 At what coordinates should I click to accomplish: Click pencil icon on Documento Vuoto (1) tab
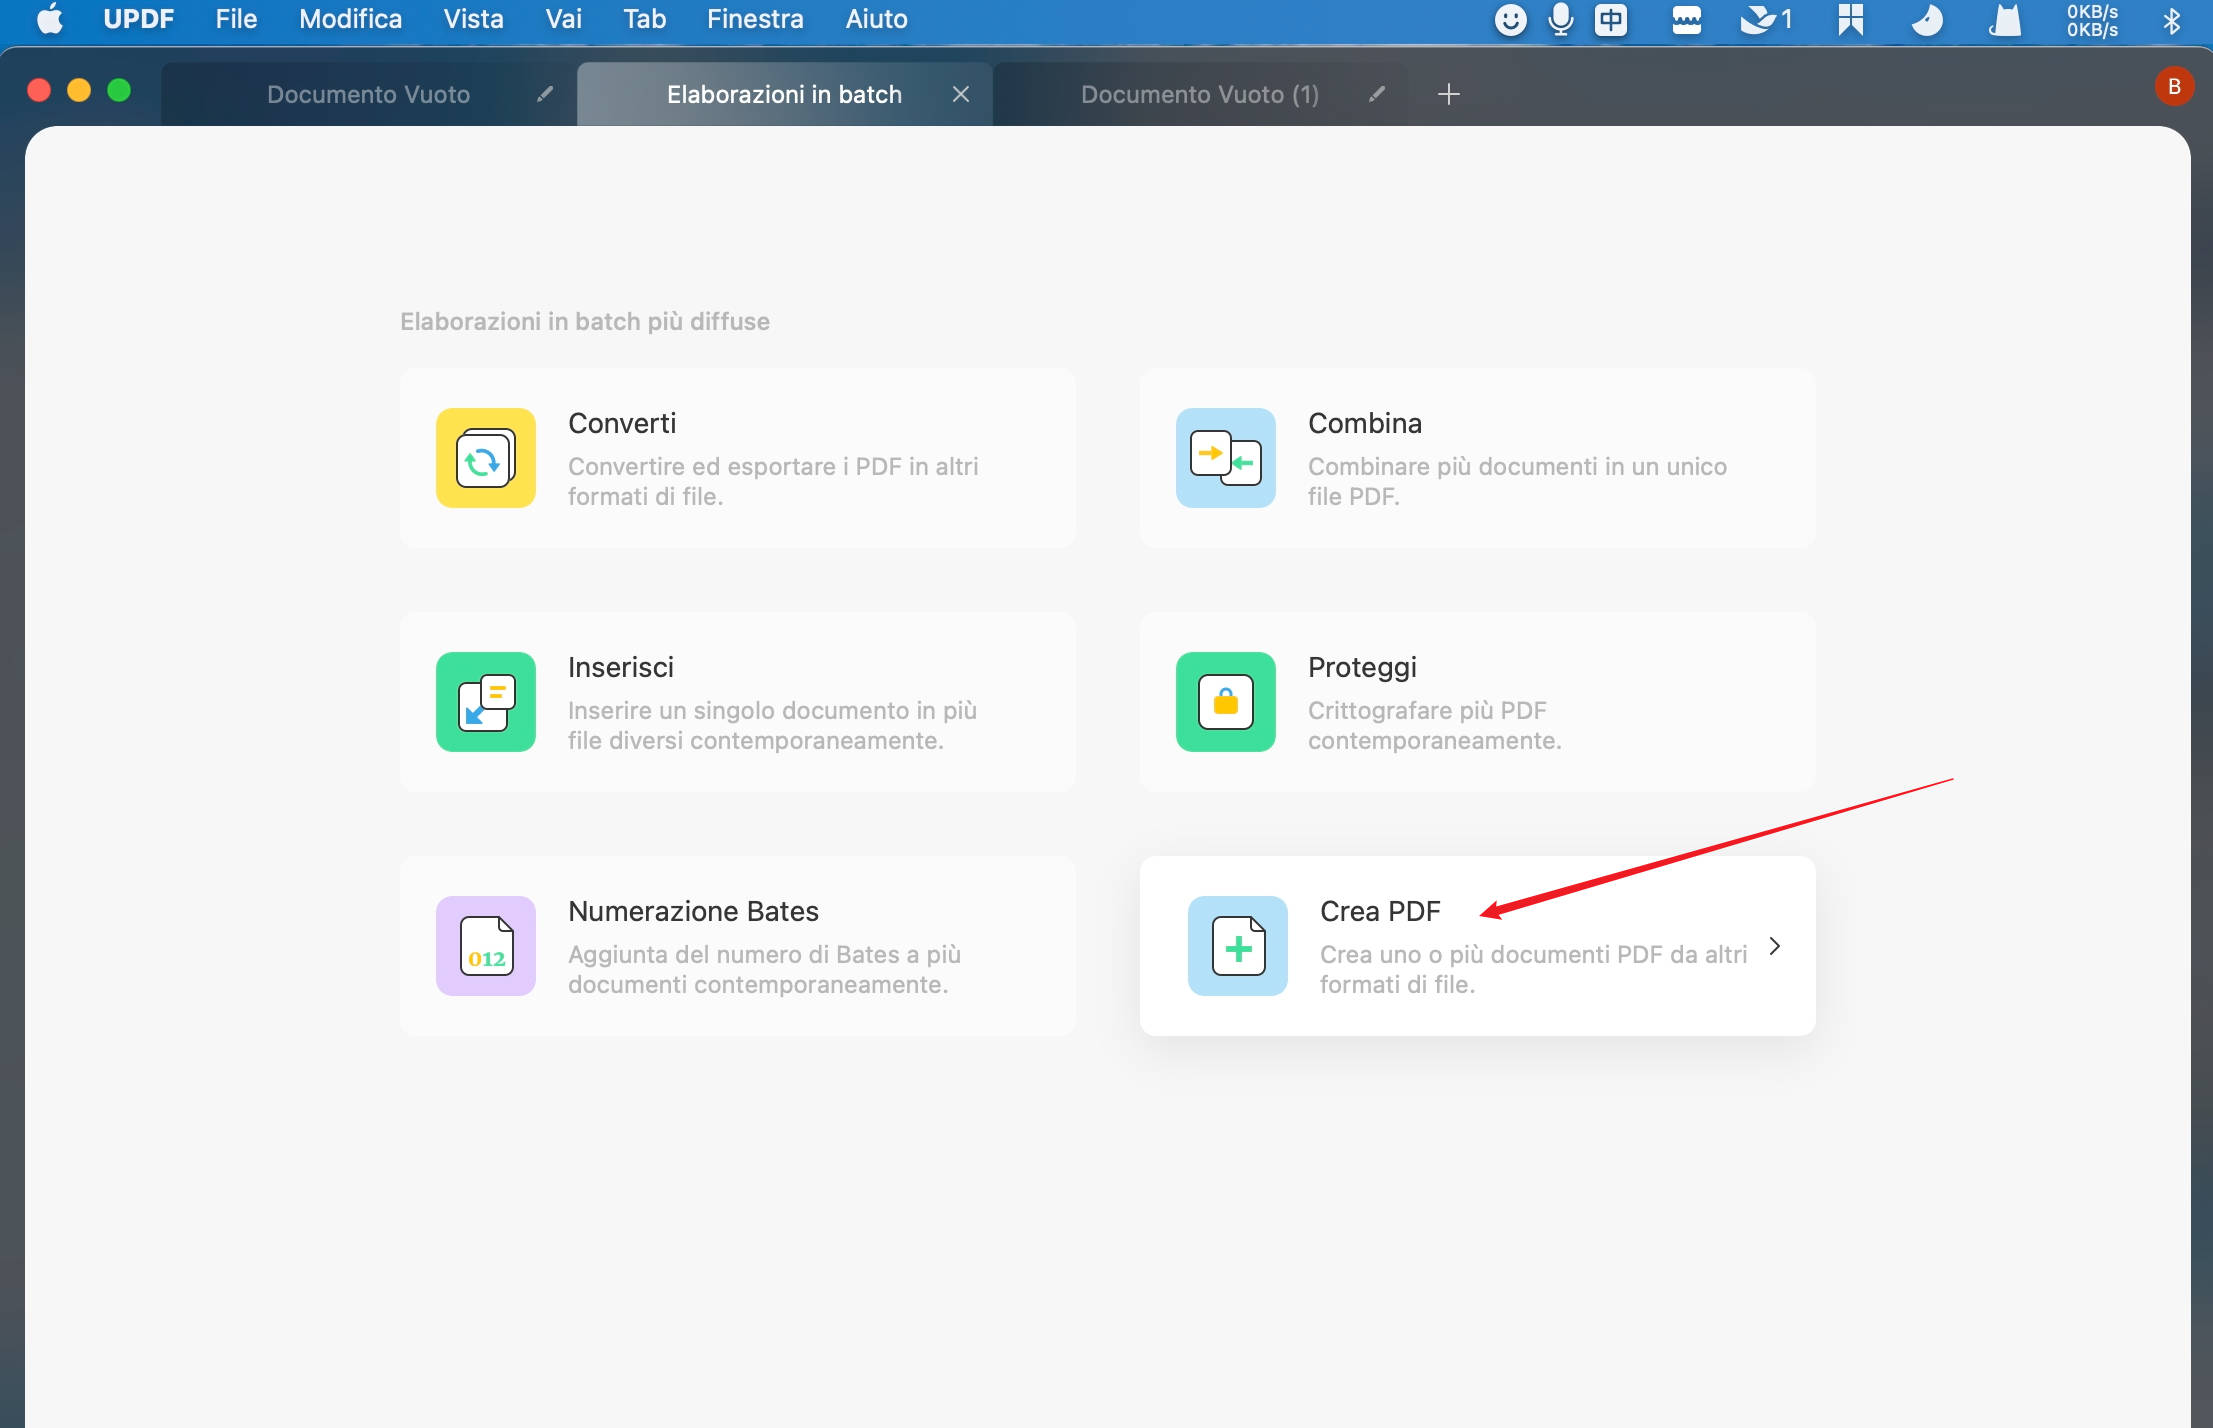[1377, 94]
